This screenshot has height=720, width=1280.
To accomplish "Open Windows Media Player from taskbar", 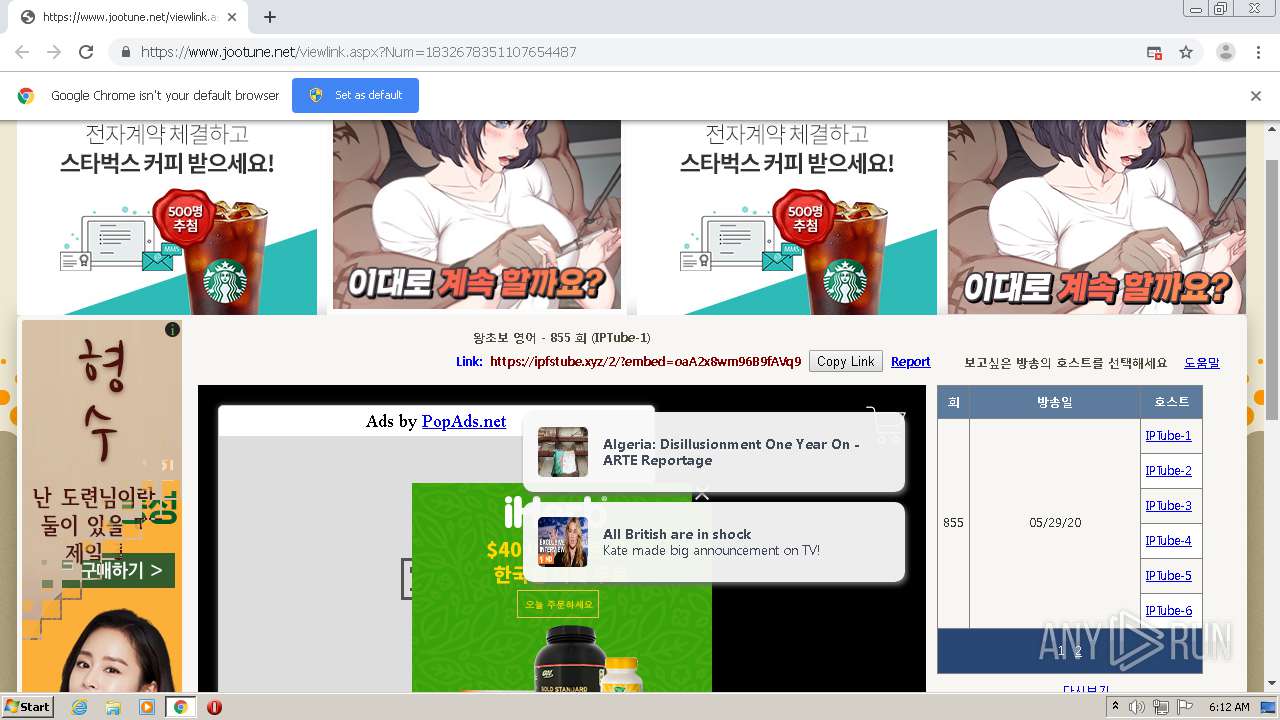I will (147, 707).
